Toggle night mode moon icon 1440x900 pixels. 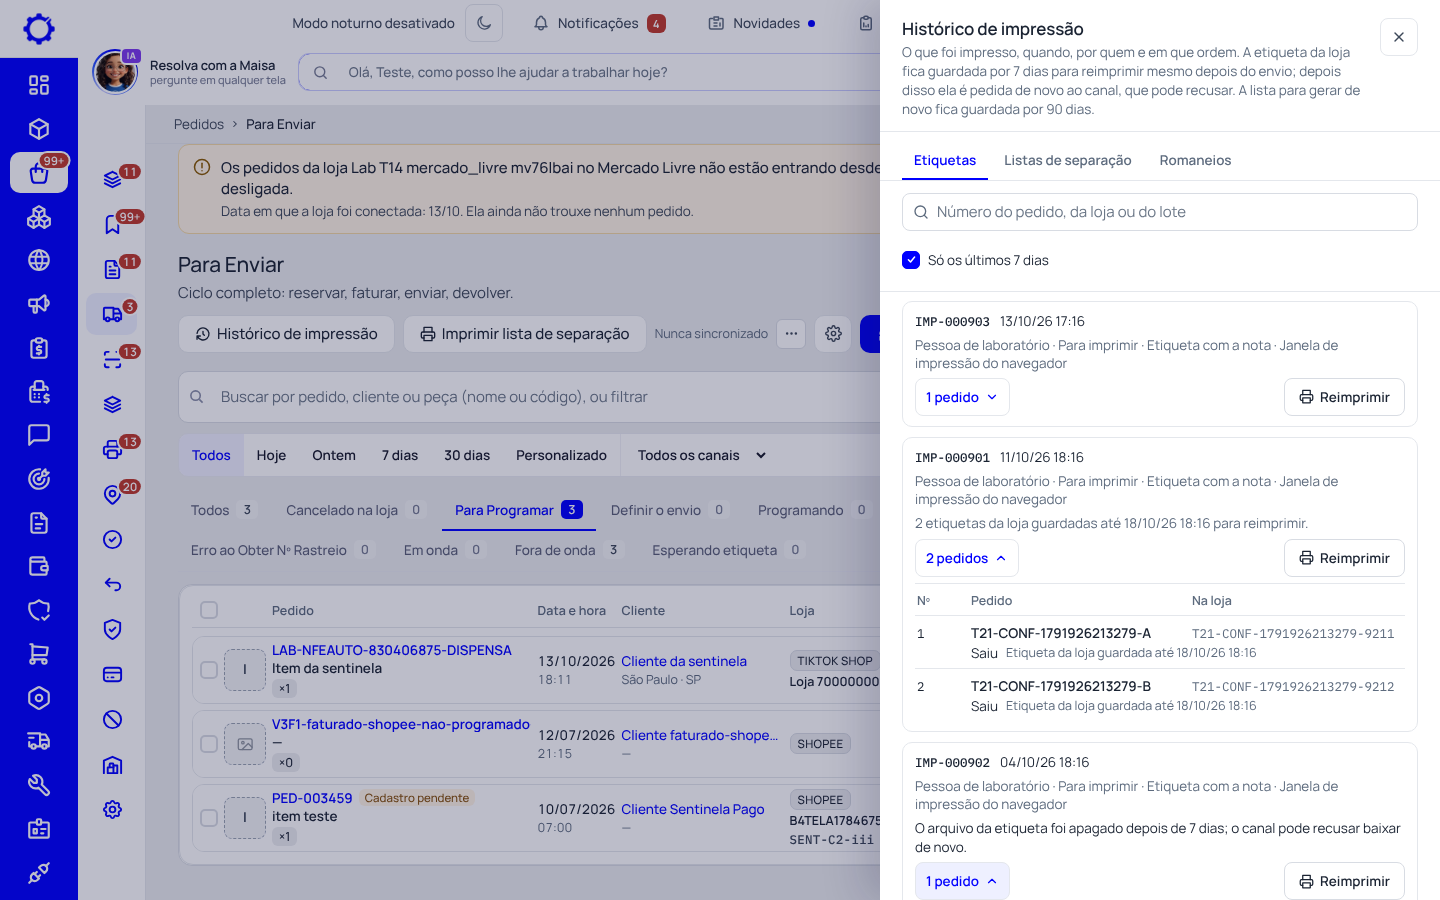[x=484, y=23]
